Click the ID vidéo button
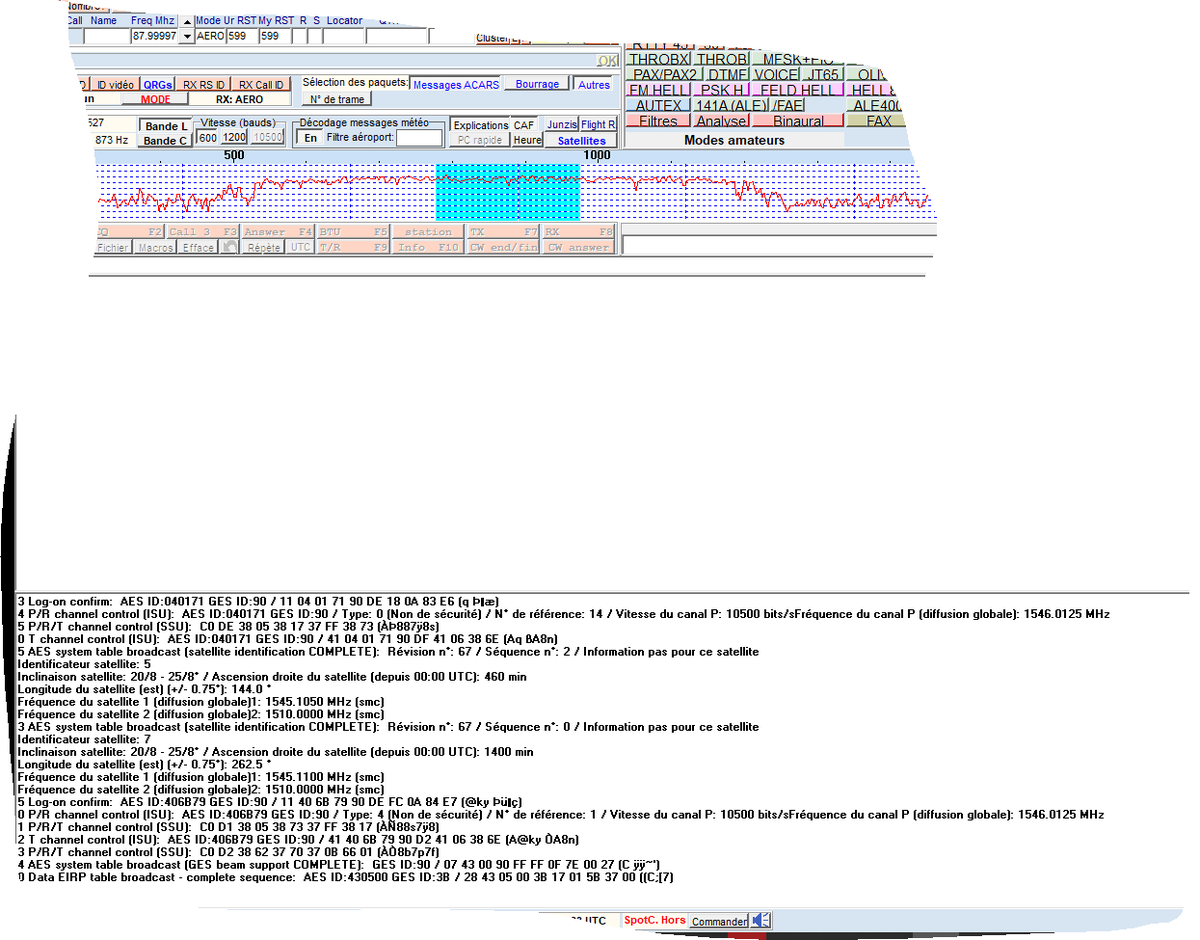The width and height of the screenshot is (1200, 940). point(115,85)
